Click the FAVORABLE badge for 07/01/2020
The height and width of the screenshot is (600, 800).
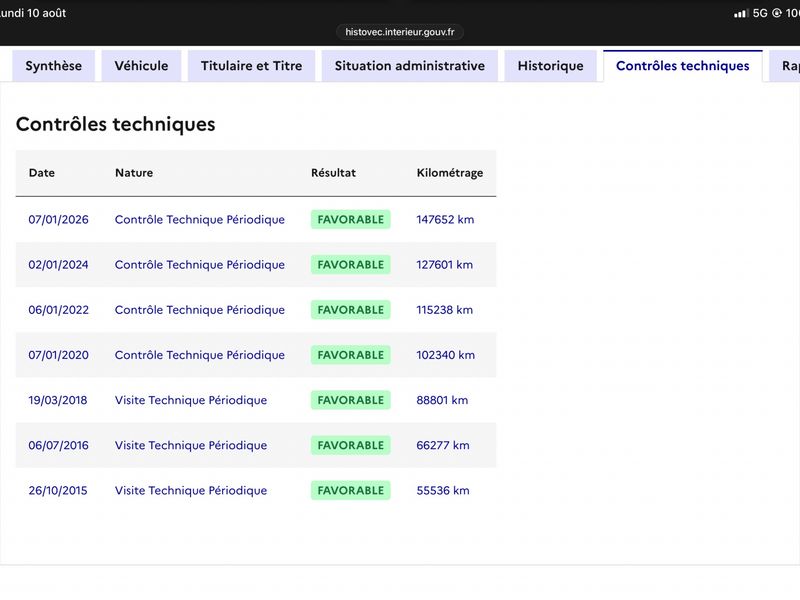click(x=351, y=355)
